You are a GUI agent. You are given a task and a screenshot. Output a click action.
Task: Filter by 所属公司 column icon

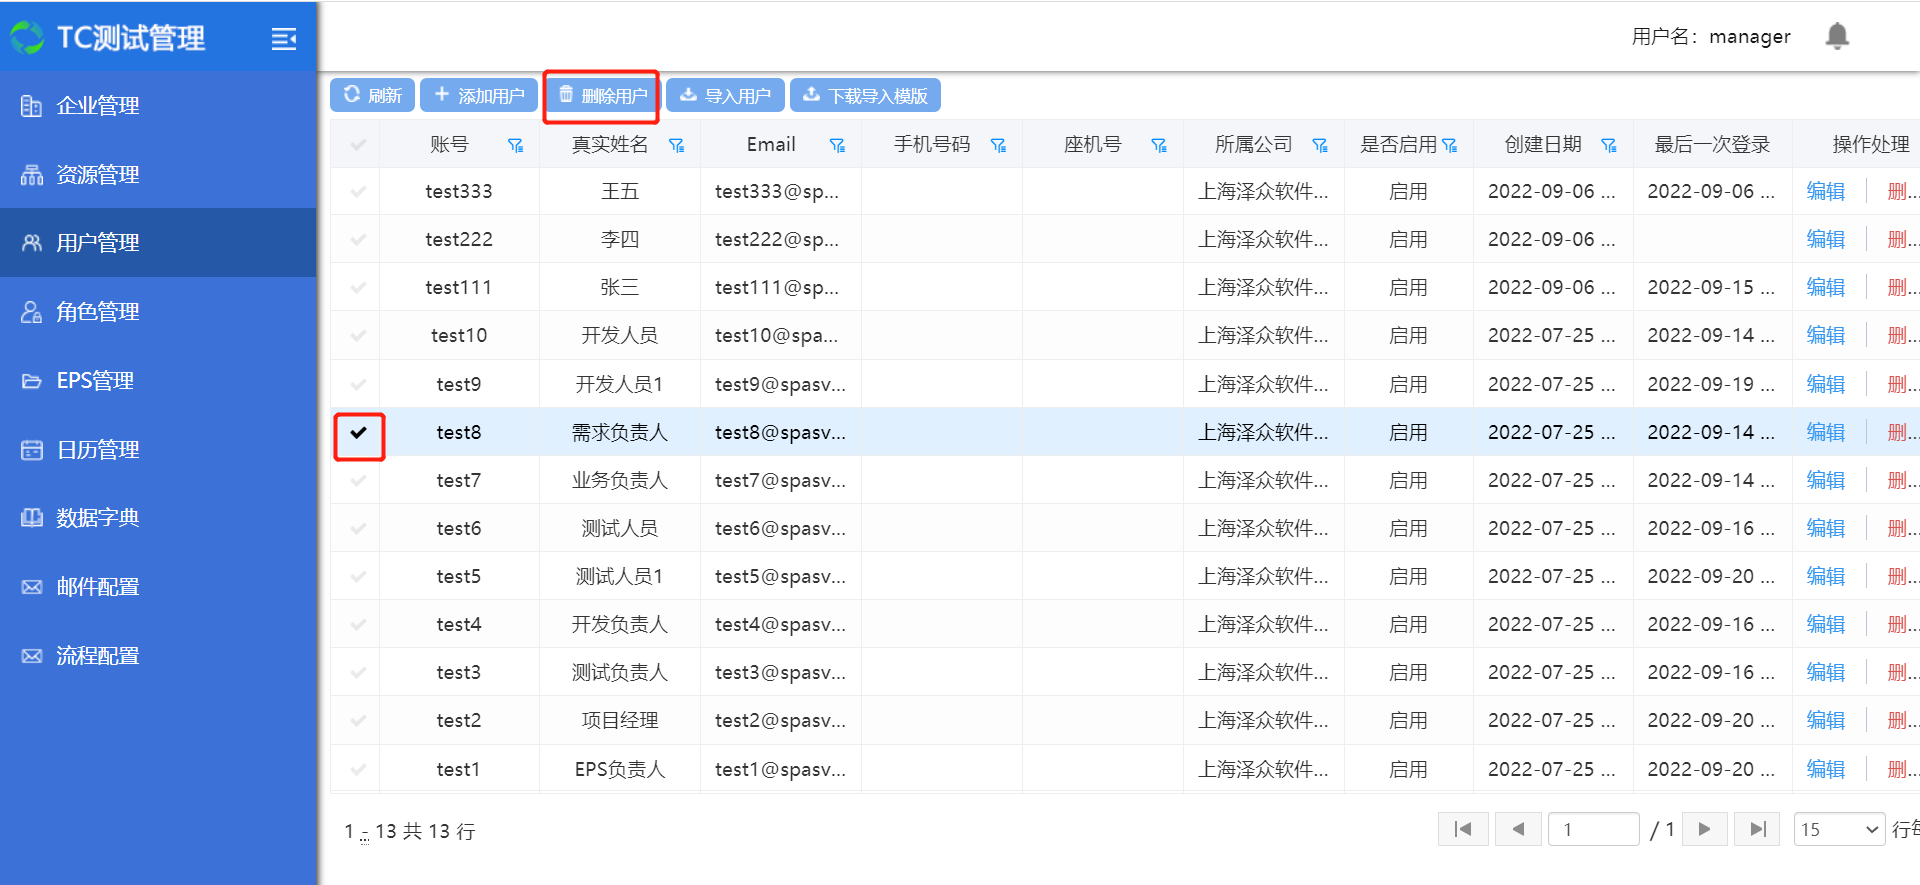tap(1320, 146)
